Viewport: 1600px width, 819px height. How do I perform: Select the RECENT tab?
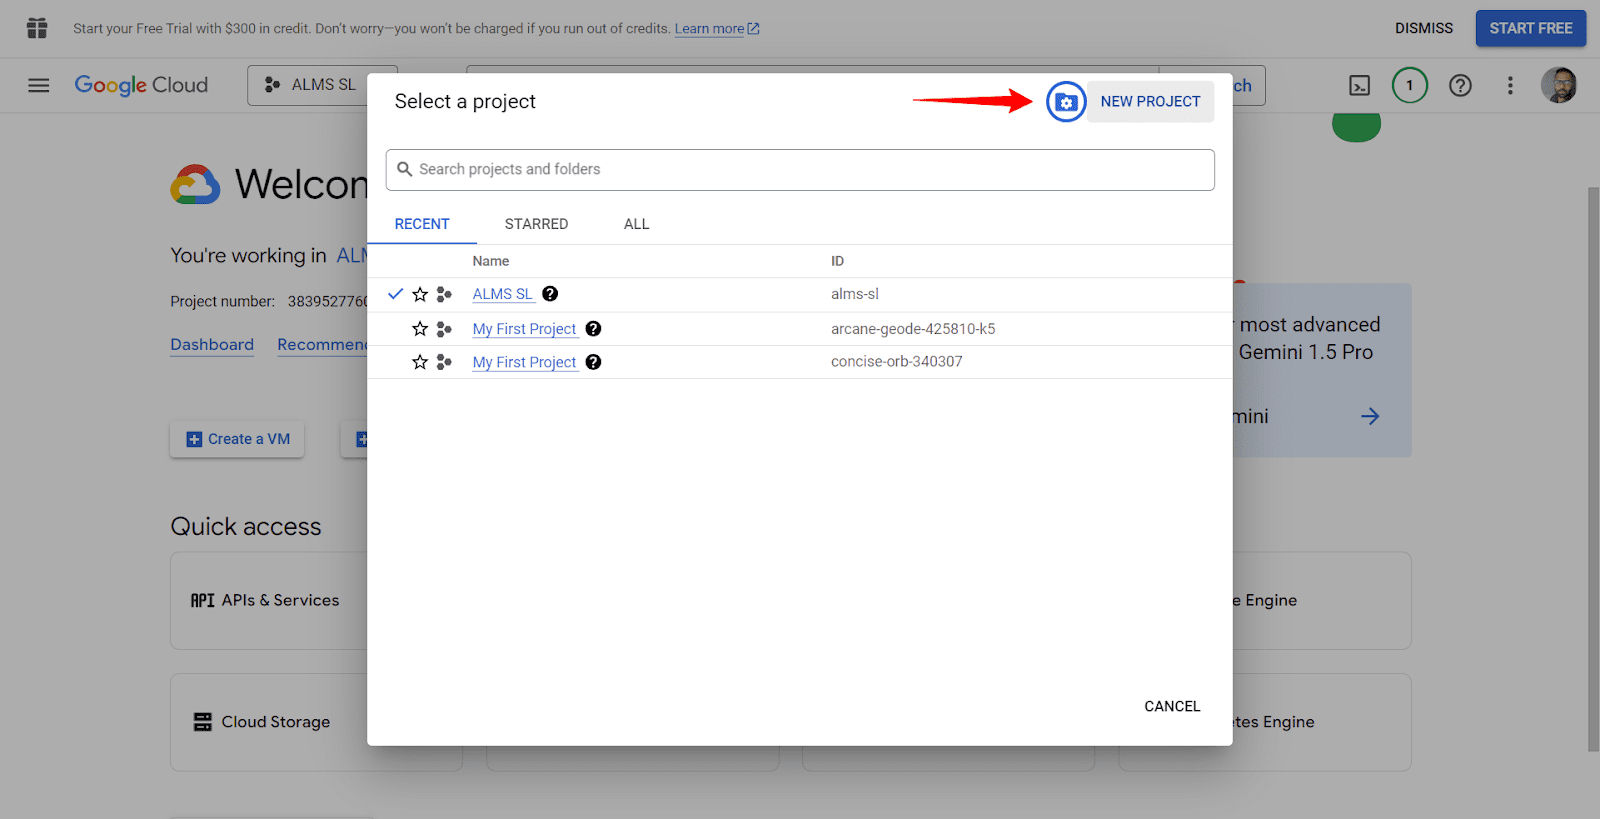click(x=422, y=224)
